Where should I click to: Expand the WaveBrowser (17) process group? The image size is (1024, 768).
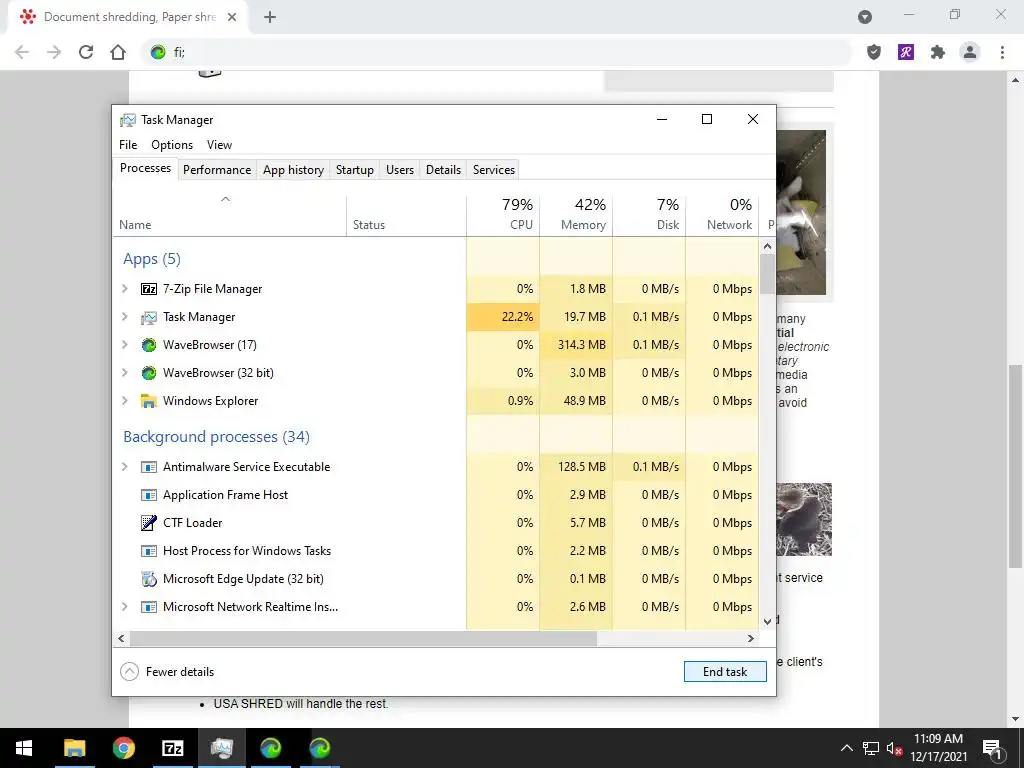(x=125, y=345)
